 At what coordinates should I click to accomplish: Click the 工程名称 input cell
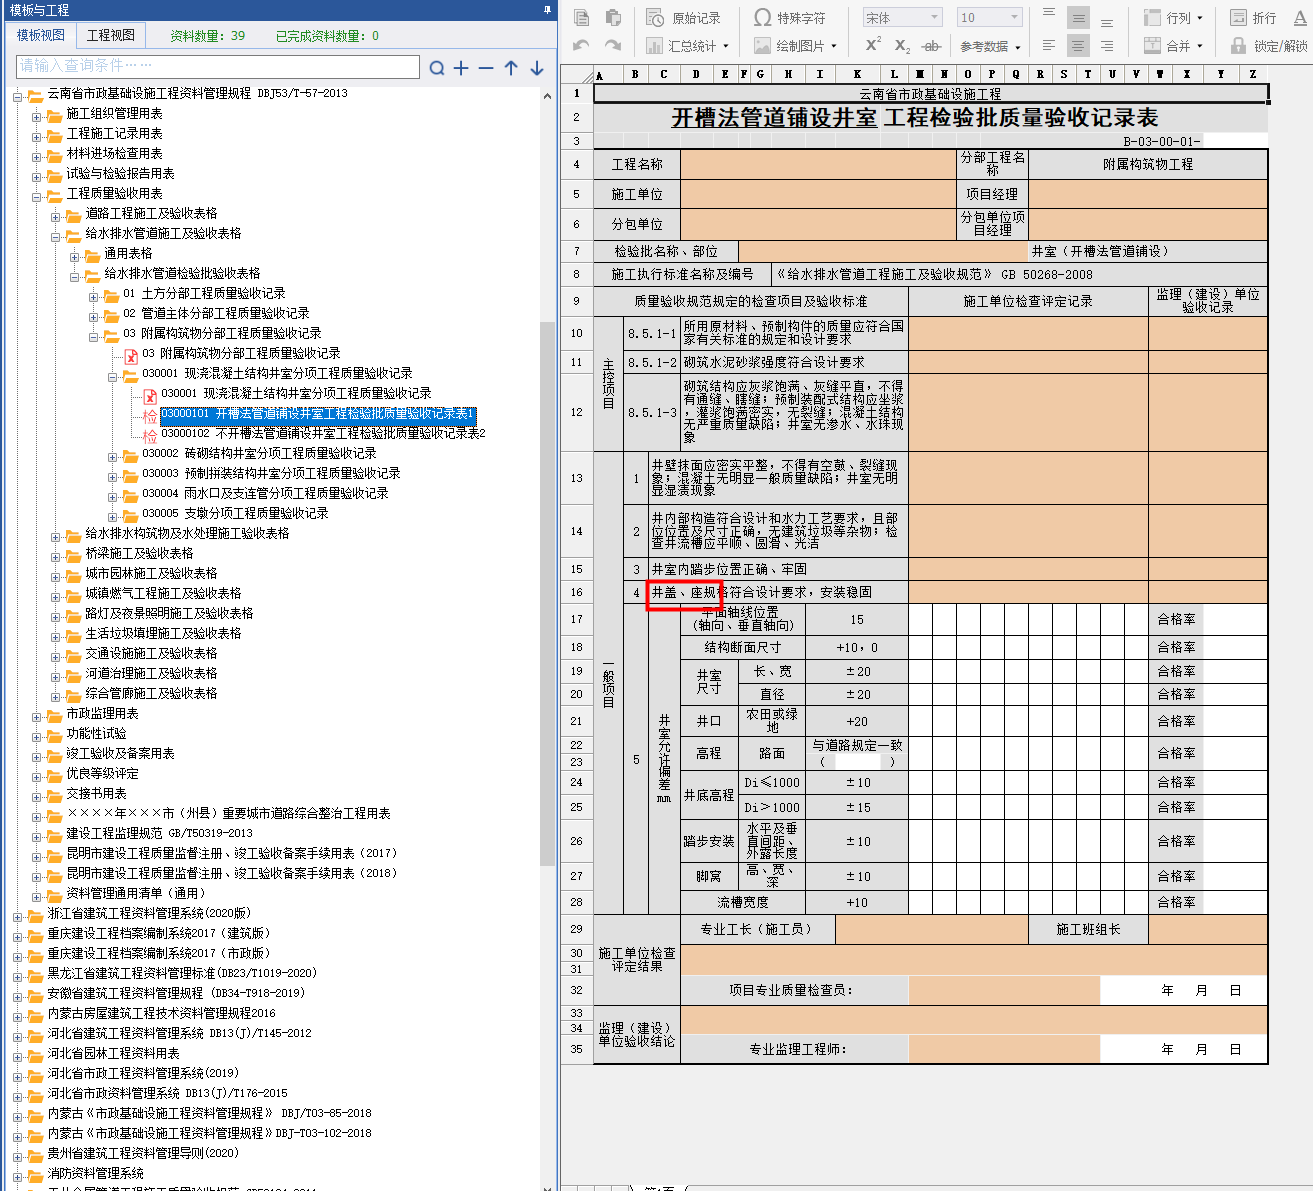(818, 164)
